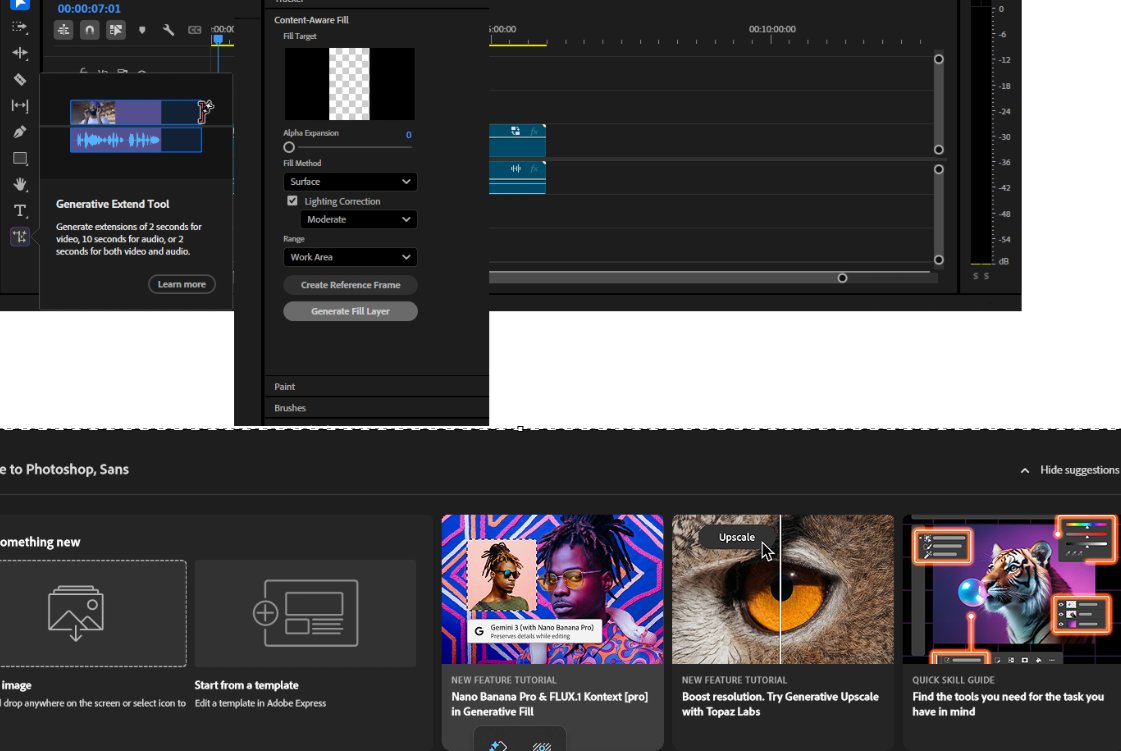Screen dimensions: 1121x751
Task: Toggle Snap in Timeline magnet icon
Action: coord(89,30)
